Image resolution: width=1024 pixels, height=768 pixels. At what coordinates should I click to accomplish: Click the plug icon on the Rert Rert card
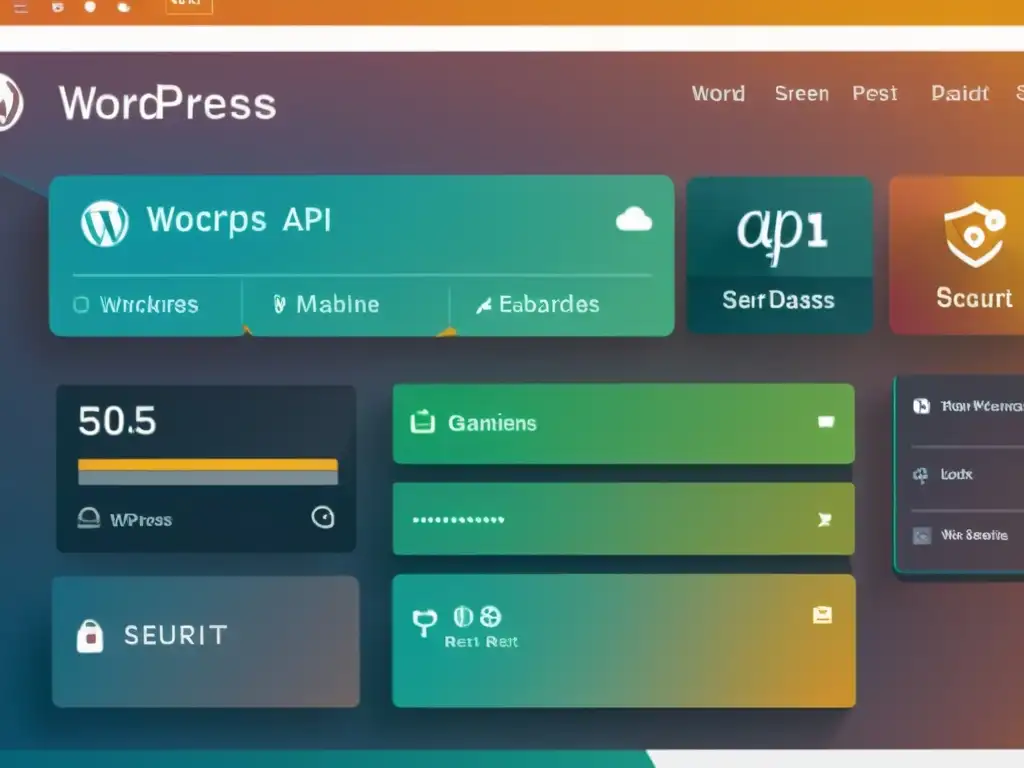tap(424, 622)
